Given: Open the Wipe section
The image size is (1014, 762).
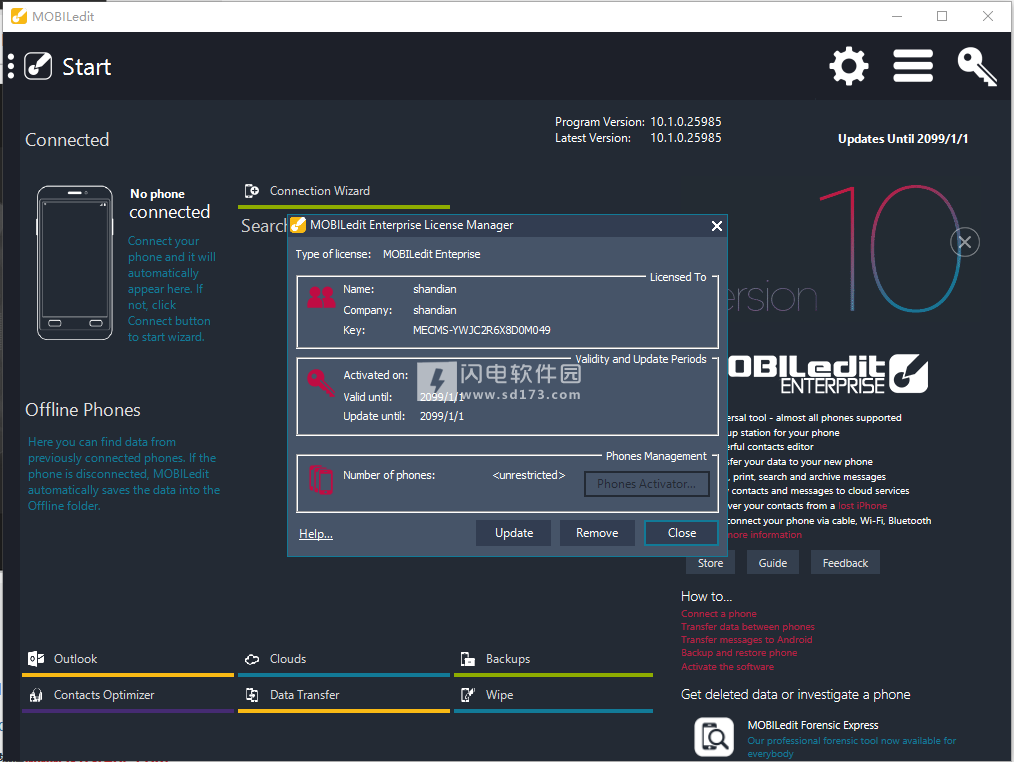Looking at the screenshot, I should (553, 696).
